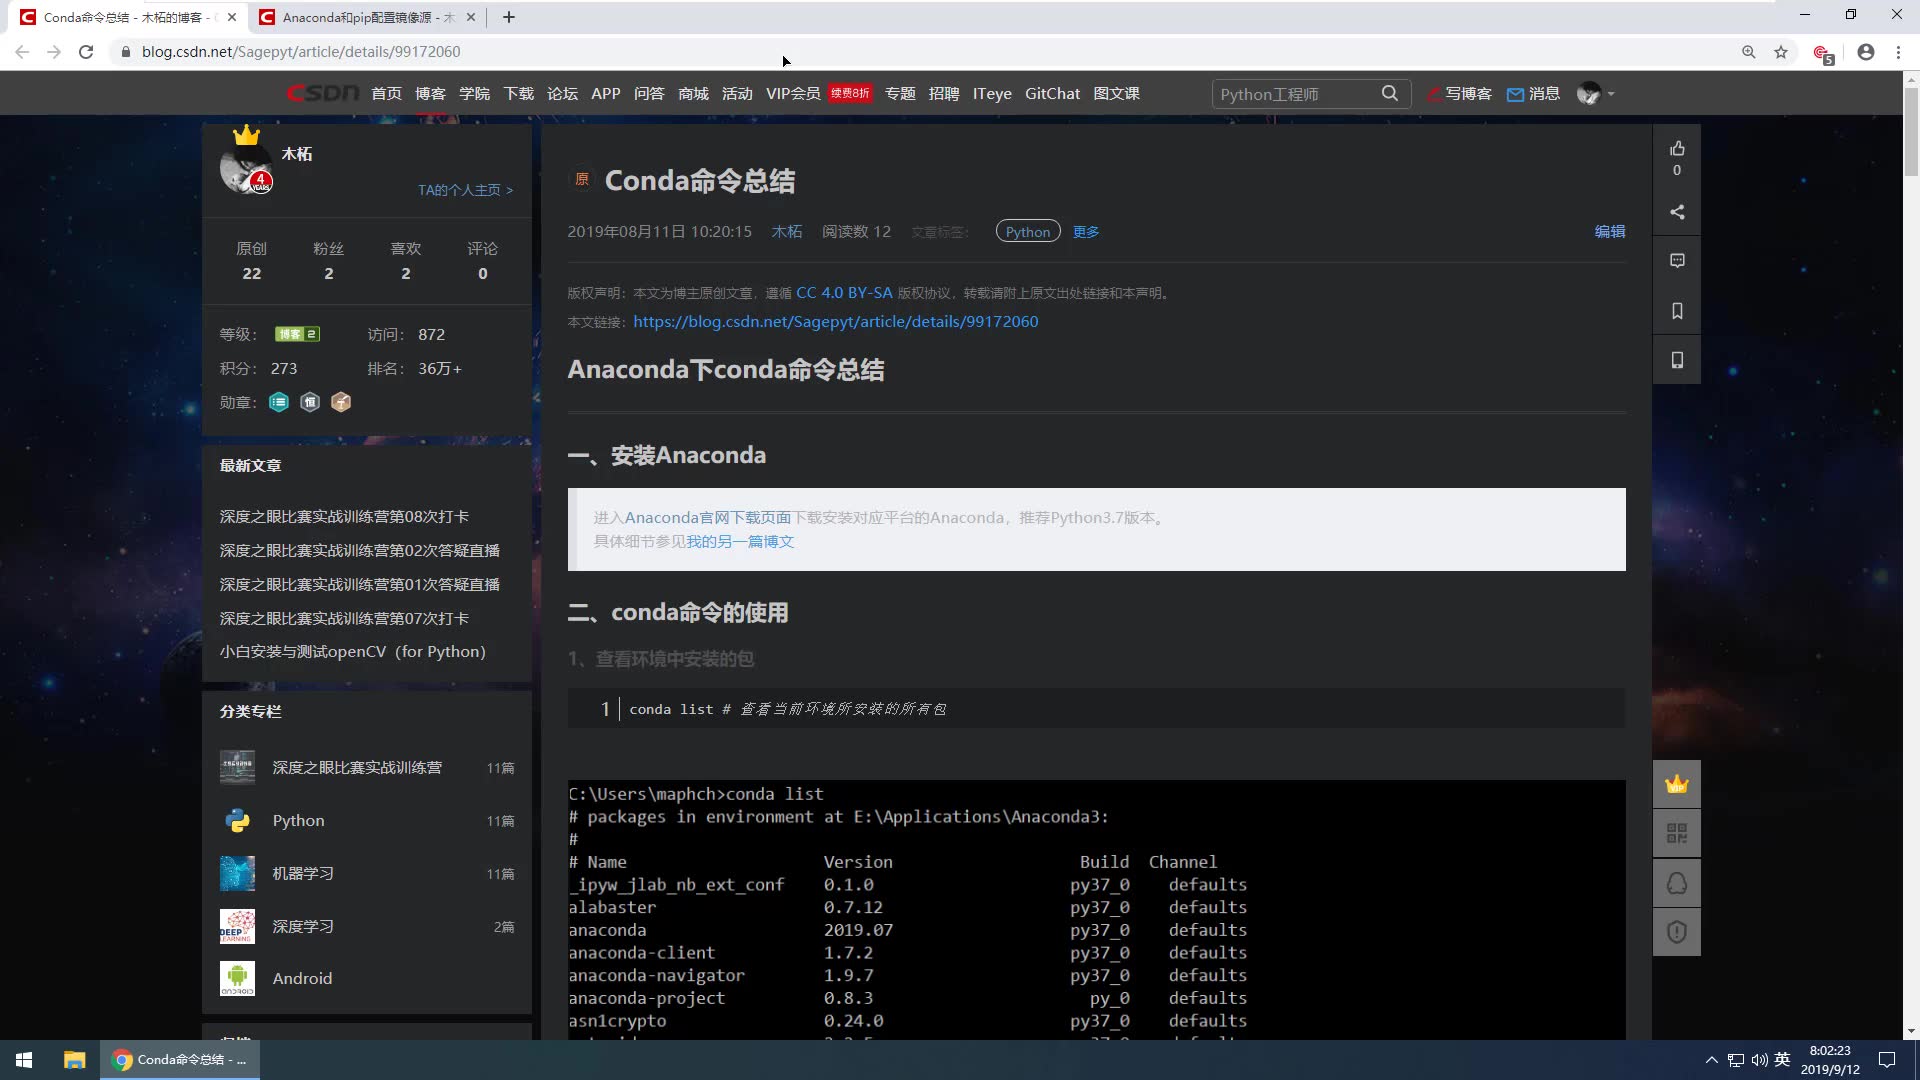The width and height of the screenshot is (1920, 1080).
Task: Click the Python tag button
Action: (x=1027, y=232)
